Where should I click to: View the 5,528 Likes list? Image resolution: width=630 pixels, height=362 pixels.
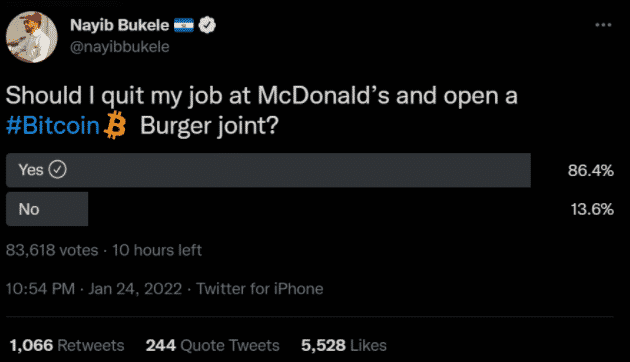coord(344,346)
